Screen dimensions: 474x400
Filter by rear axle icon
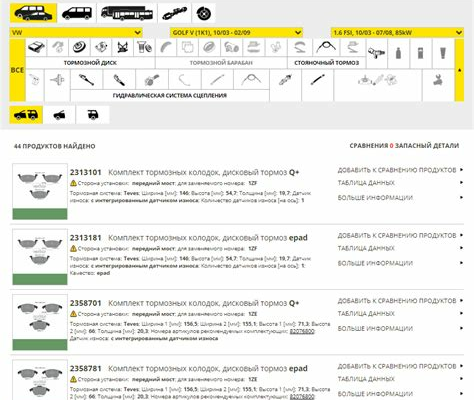click(x=93, y=115)
